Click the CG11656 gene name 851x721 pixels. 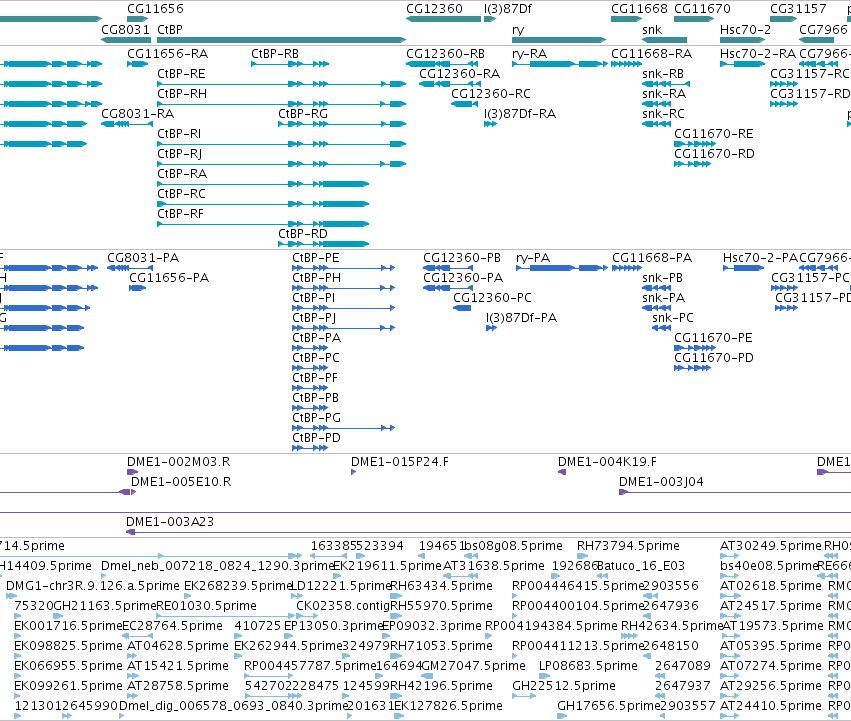click(155, 9)
